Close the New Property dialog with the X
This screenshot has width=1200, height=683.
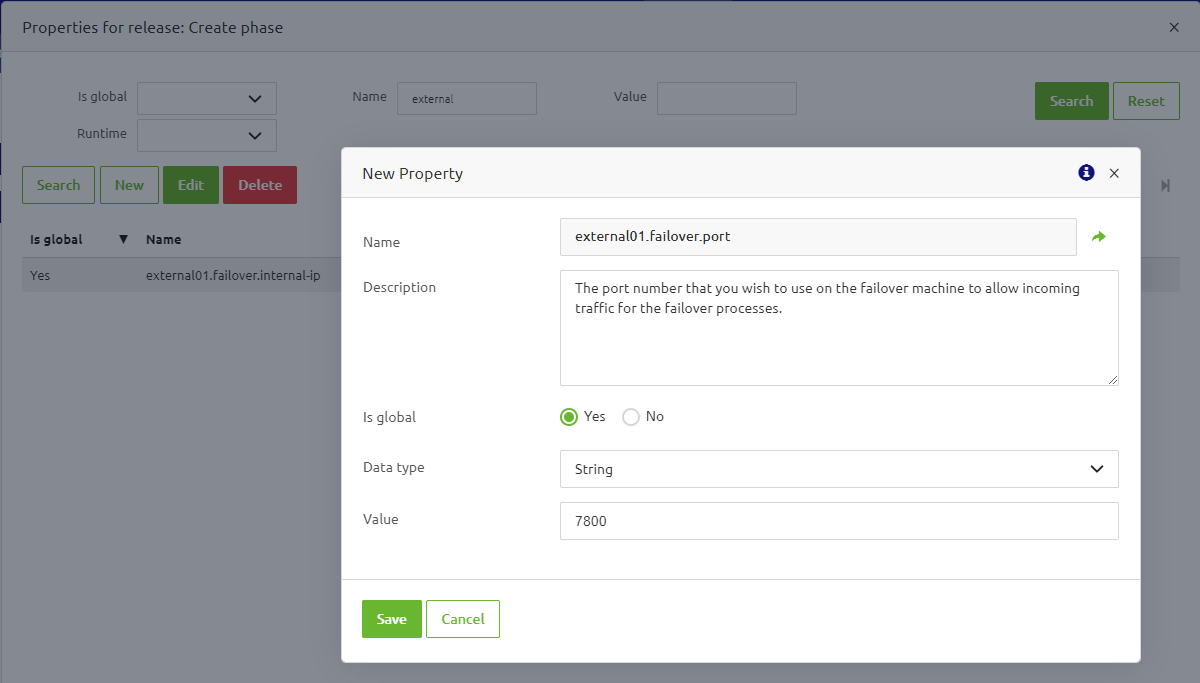click(1114, 172)
